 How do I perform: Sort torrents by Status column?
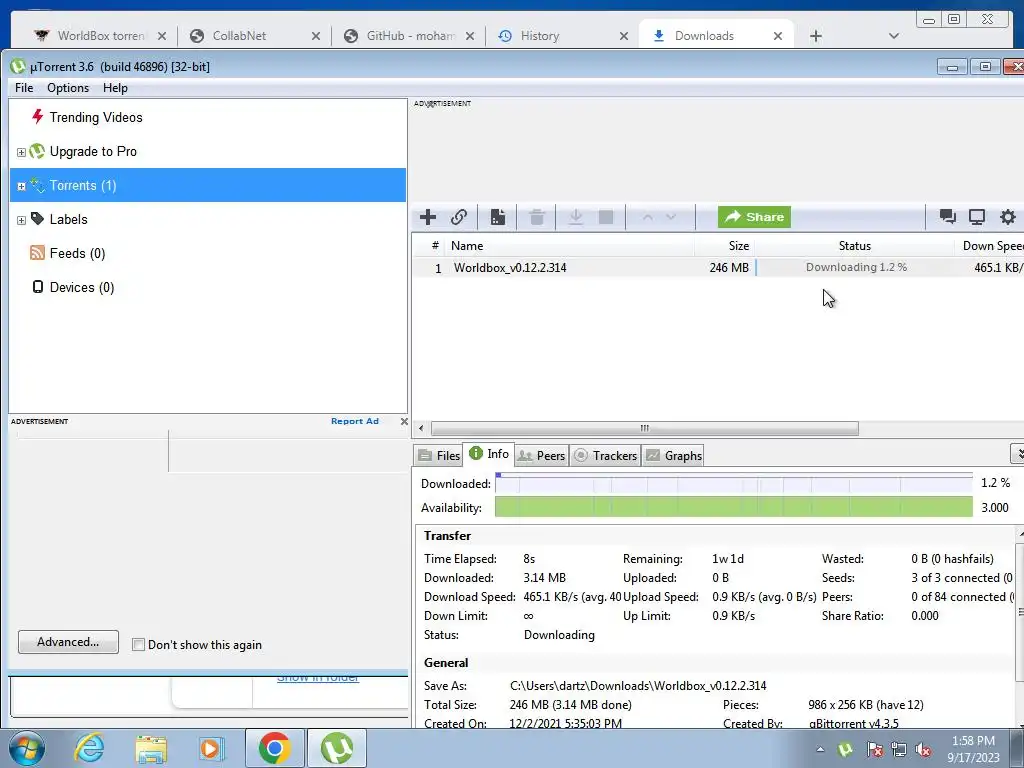tap(854, 246)
